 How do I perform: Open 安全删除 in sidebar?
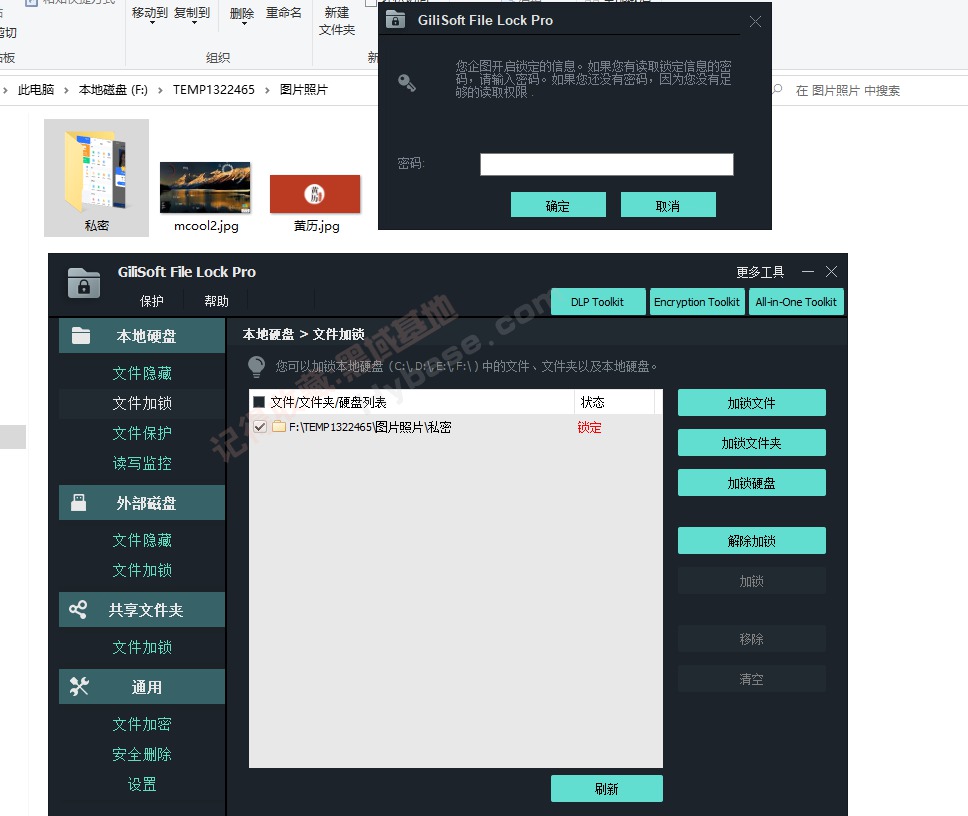[x=142, y=754]
